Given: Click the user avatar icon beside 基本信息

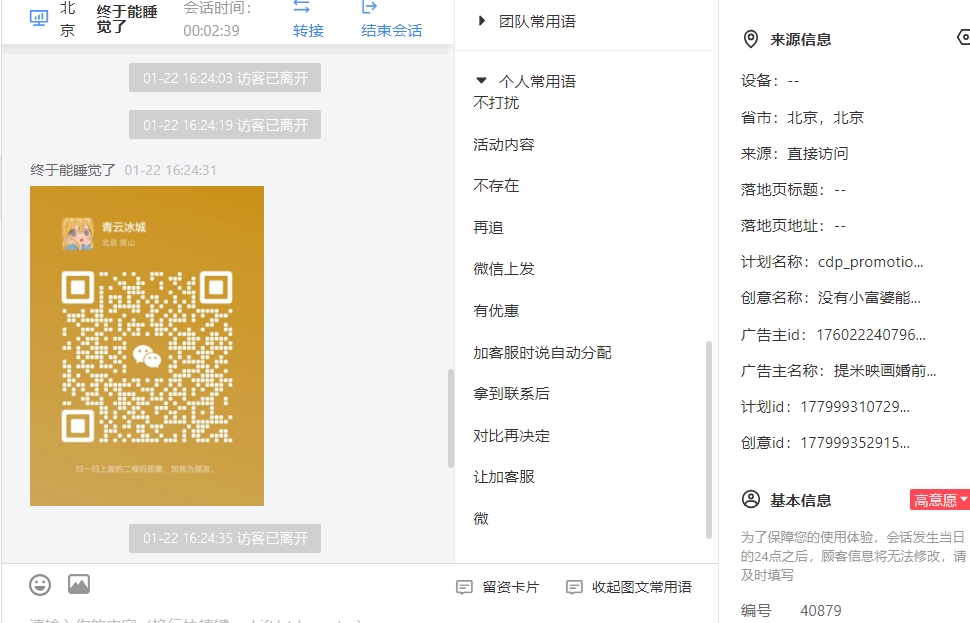Looking at the screenshot, I should point(751,499).
